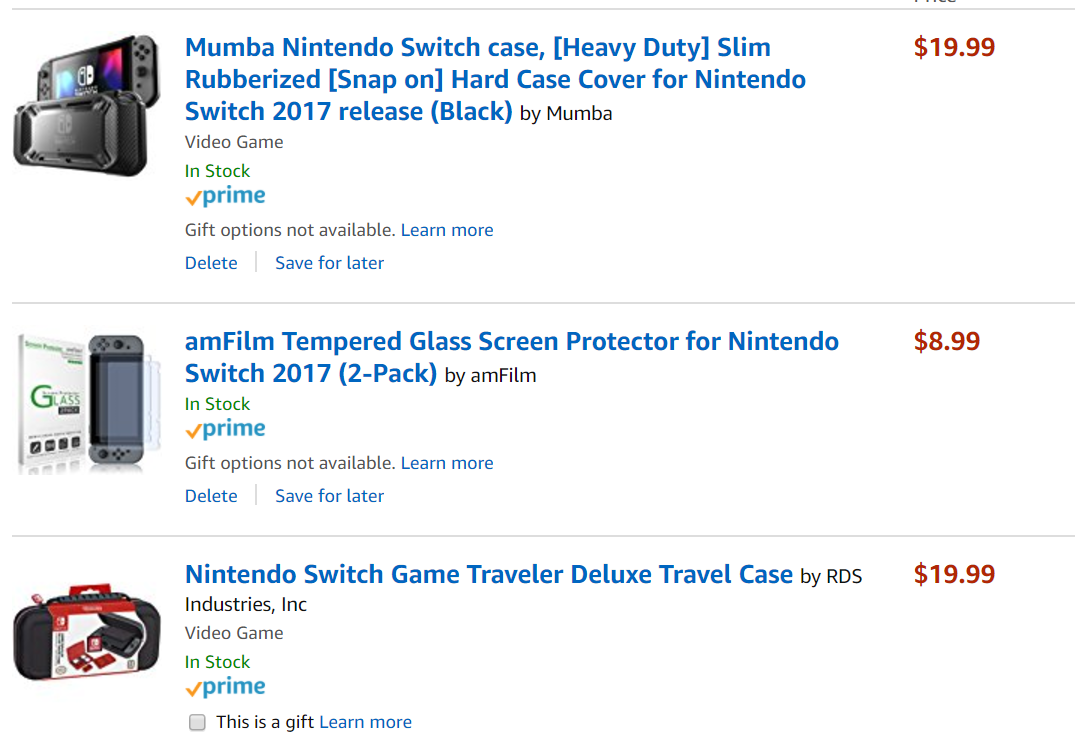Viewport: 1075px width, 746px height.
Task: Open Learn more beside 'This is a gift'
Action: point(365,722)
